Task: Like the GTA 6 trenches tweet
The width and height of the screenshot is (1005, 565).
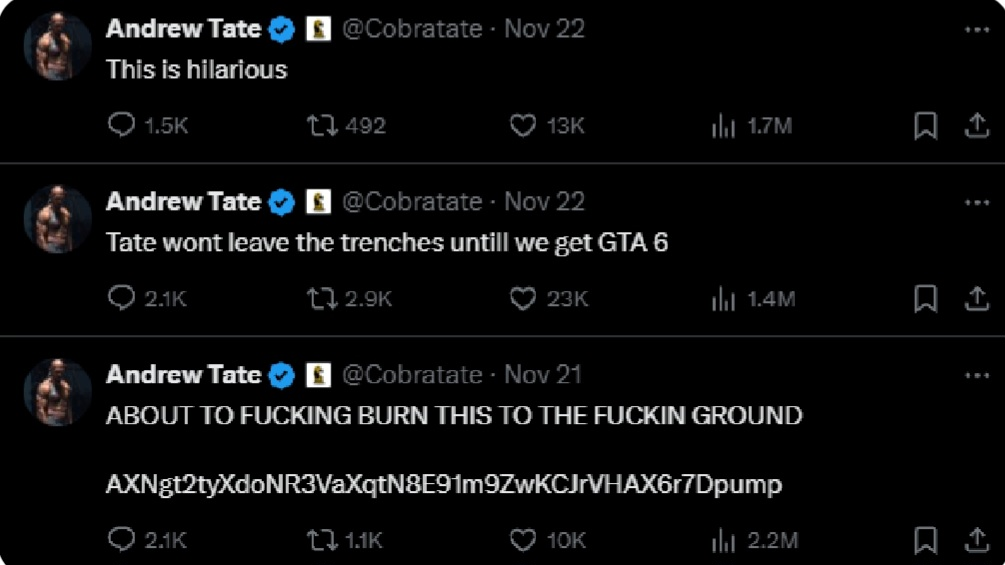Action: point(523,298)
